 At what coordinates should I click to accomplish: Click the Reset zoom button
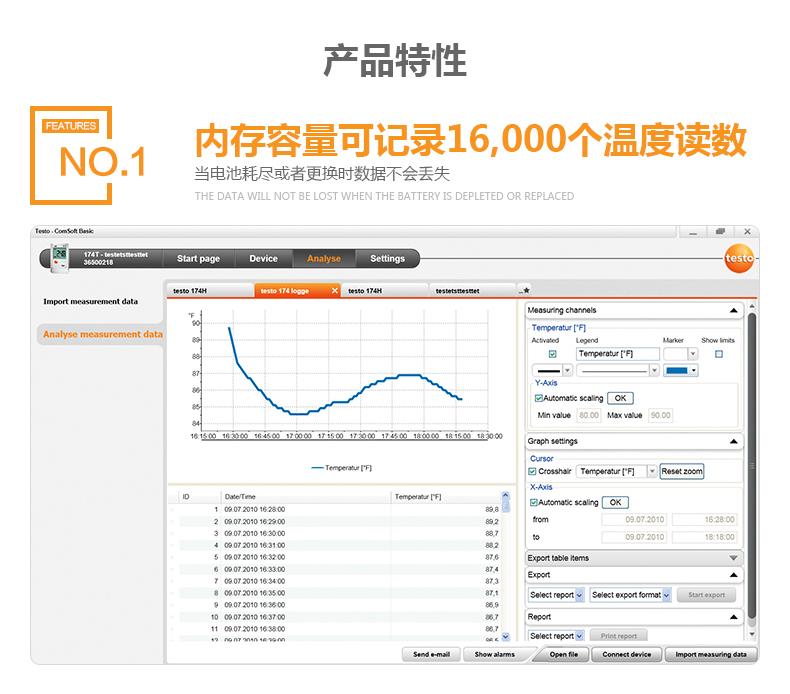pos(682,471)
